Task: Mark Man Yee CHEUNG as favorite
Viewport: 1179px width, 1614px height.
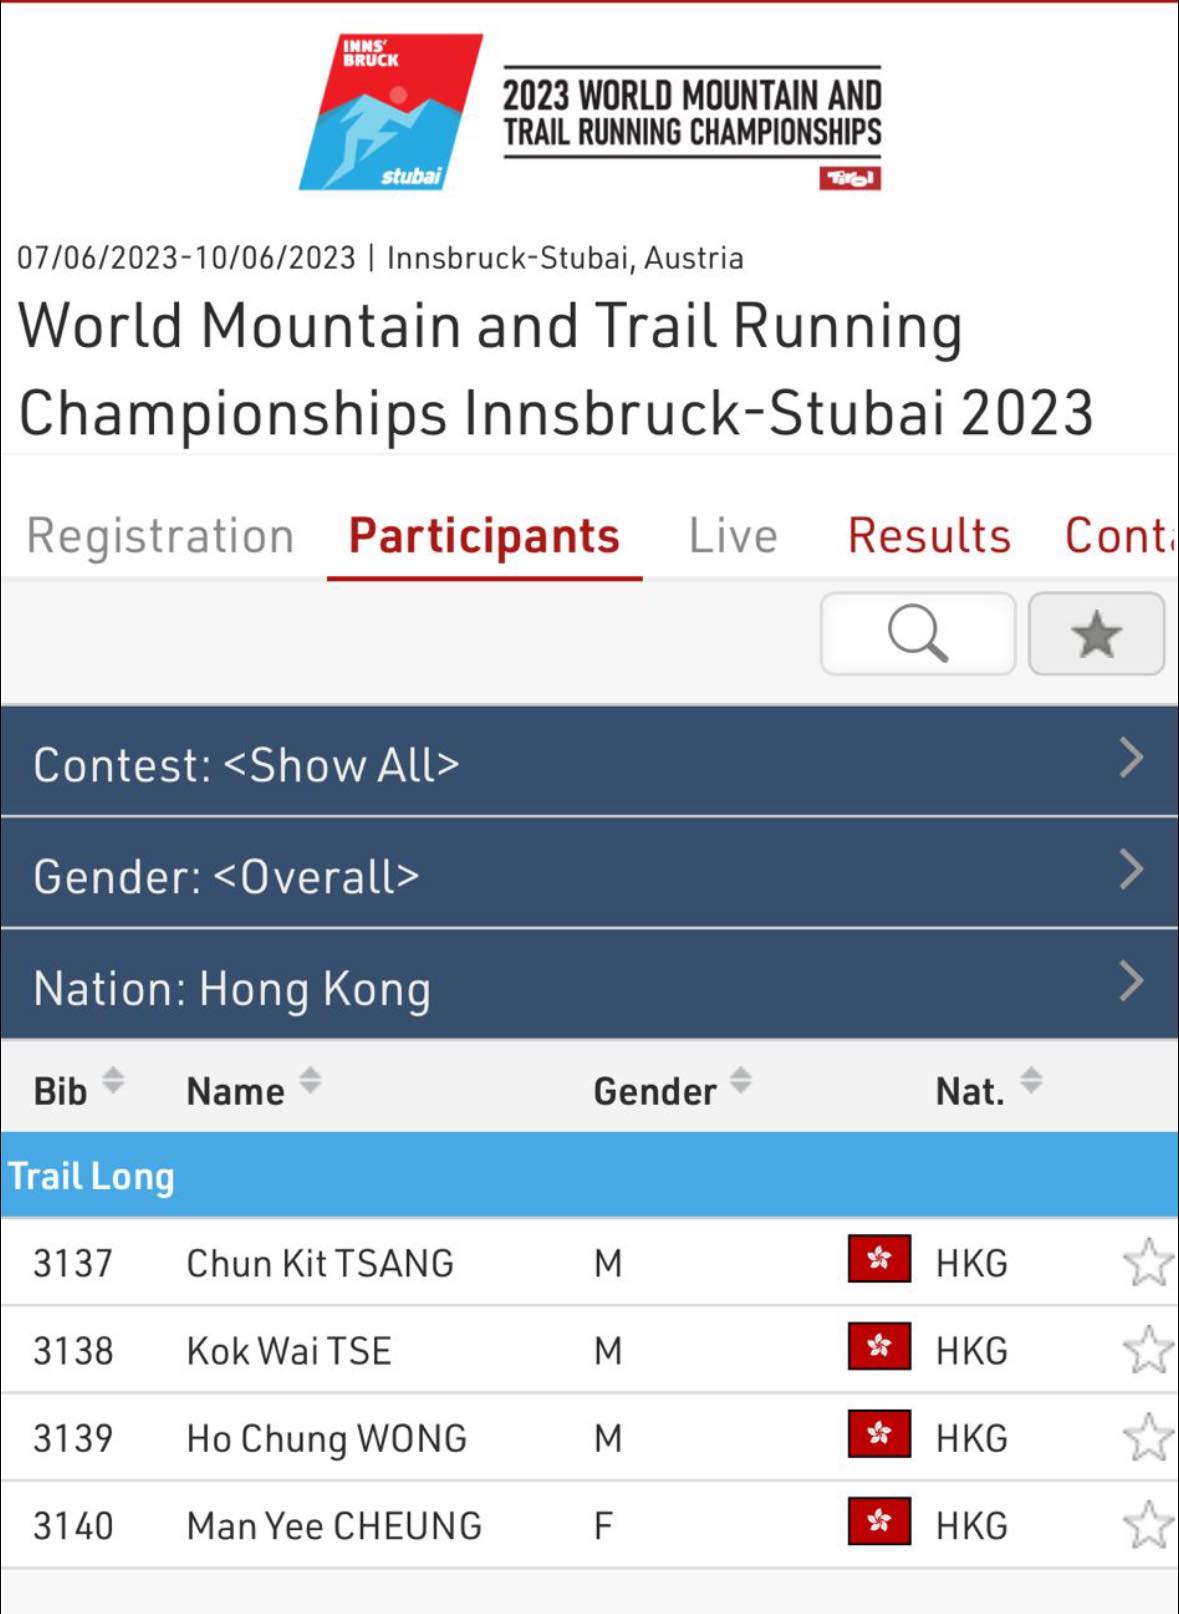Action: (x=1147, y=1525)
